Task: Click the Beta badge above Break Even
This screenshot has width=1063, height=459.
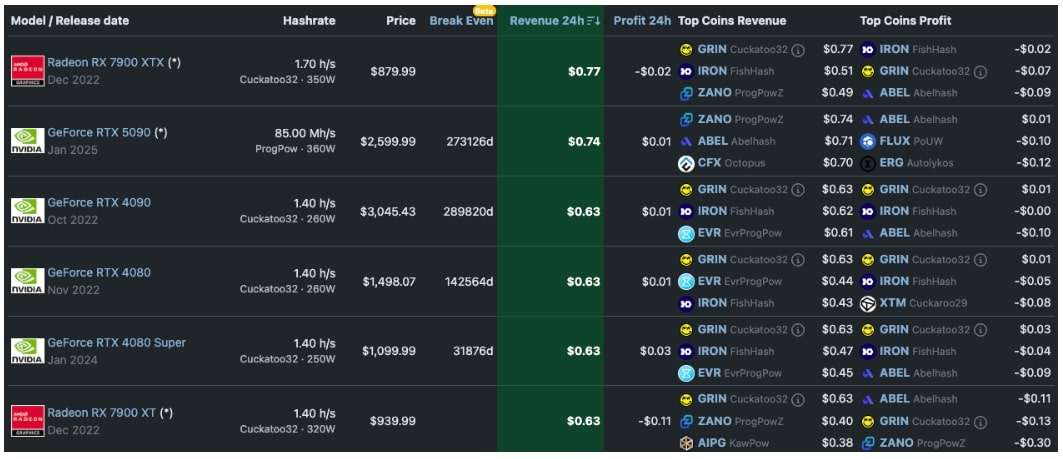Action: click(x=484, y=10)
